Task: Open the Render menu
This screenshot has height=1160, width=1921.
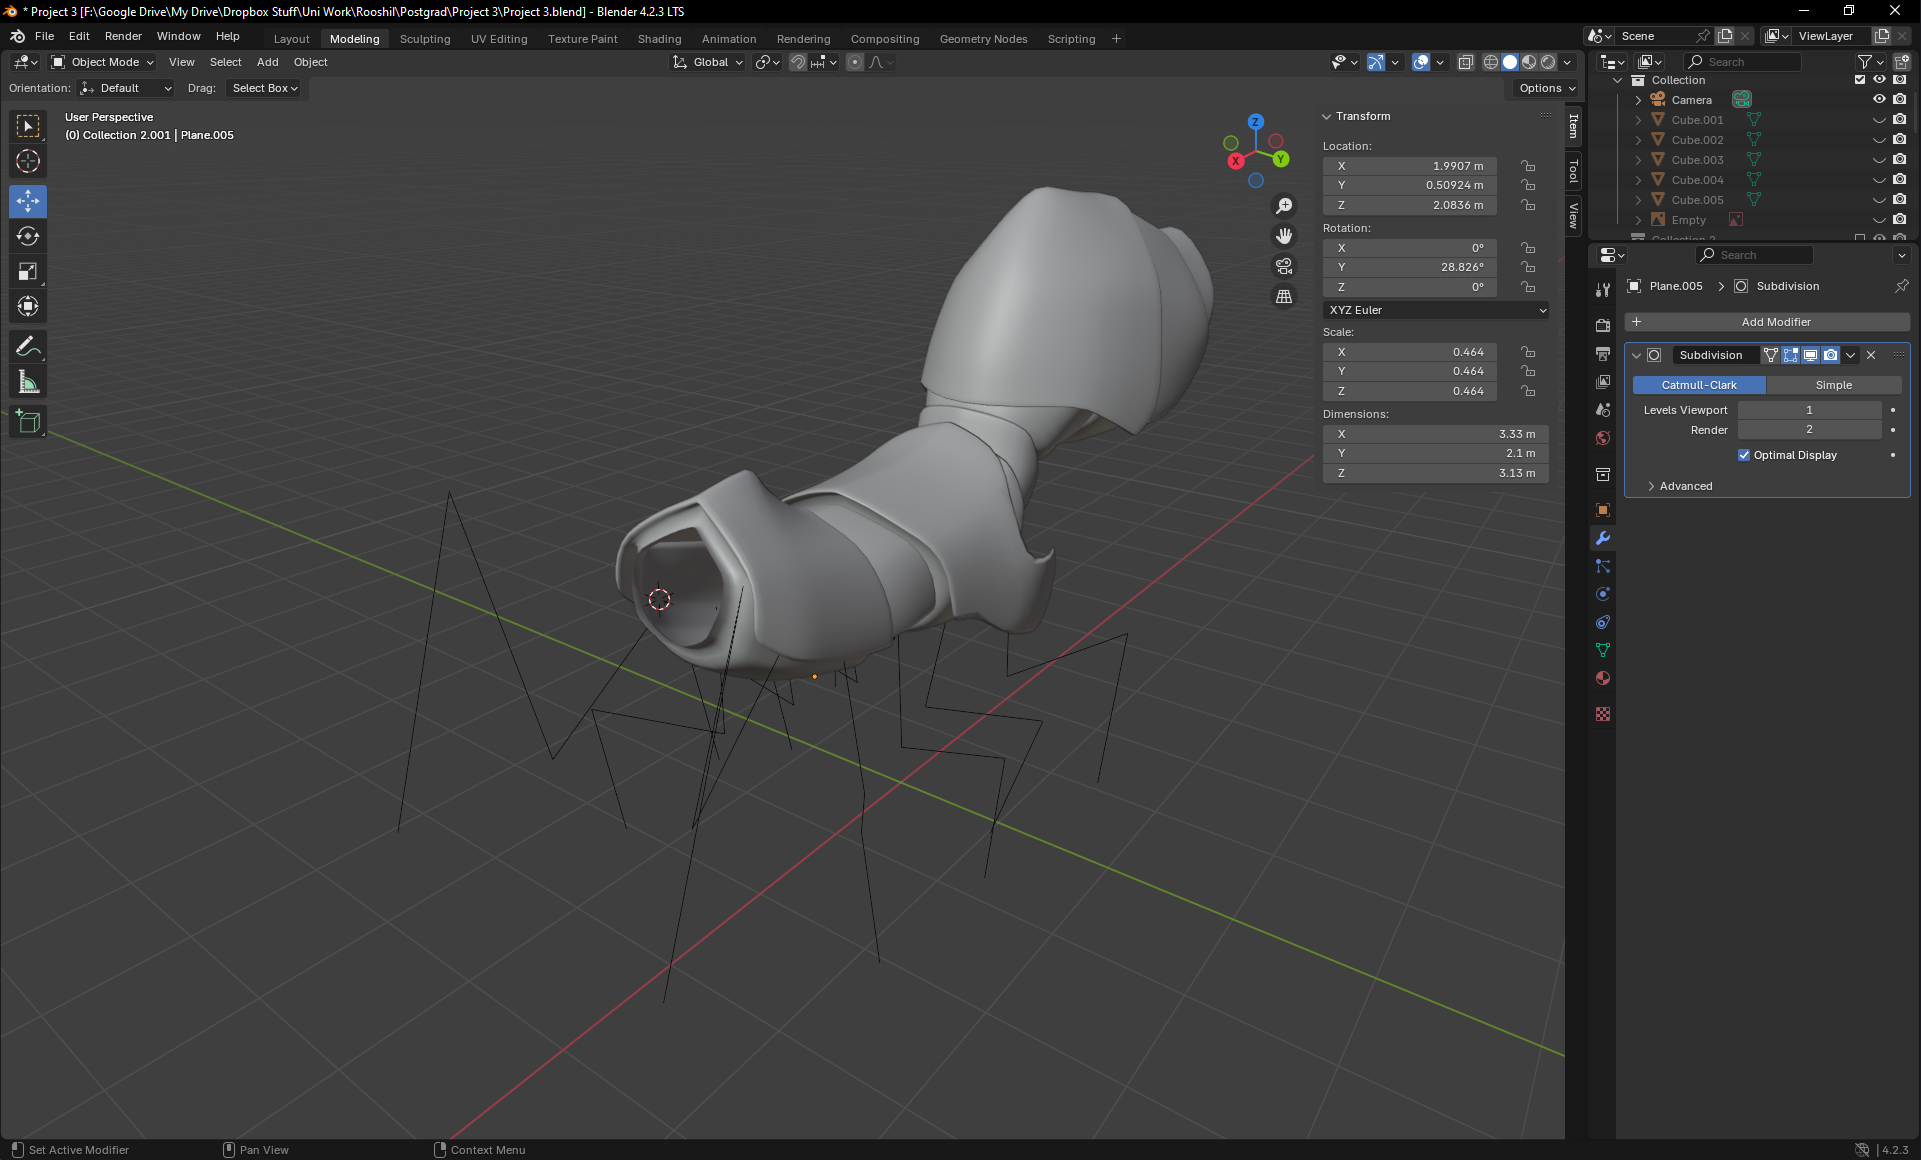Action: pos(123,36)
